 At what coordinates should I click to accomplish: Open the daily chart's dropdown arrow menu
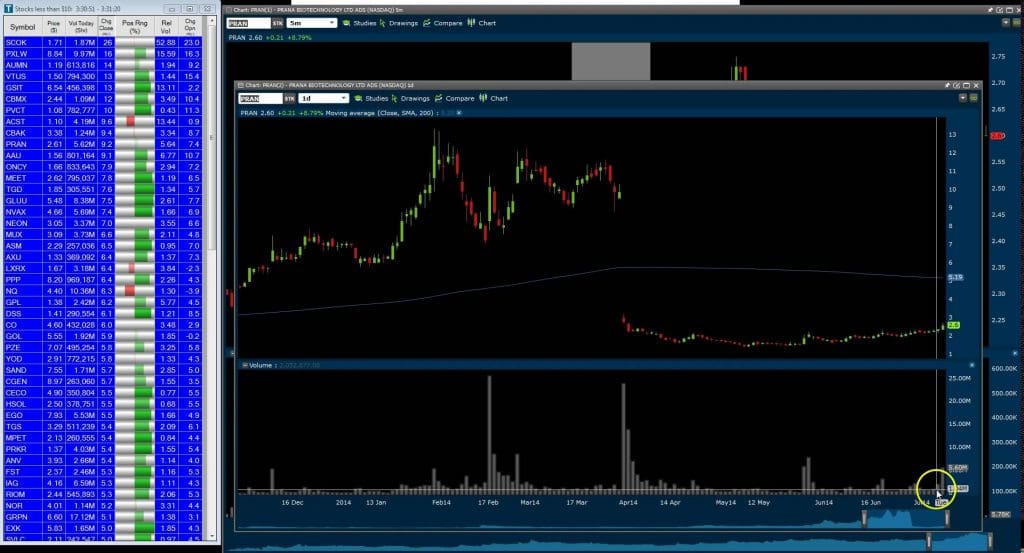(x=962, y=98)
